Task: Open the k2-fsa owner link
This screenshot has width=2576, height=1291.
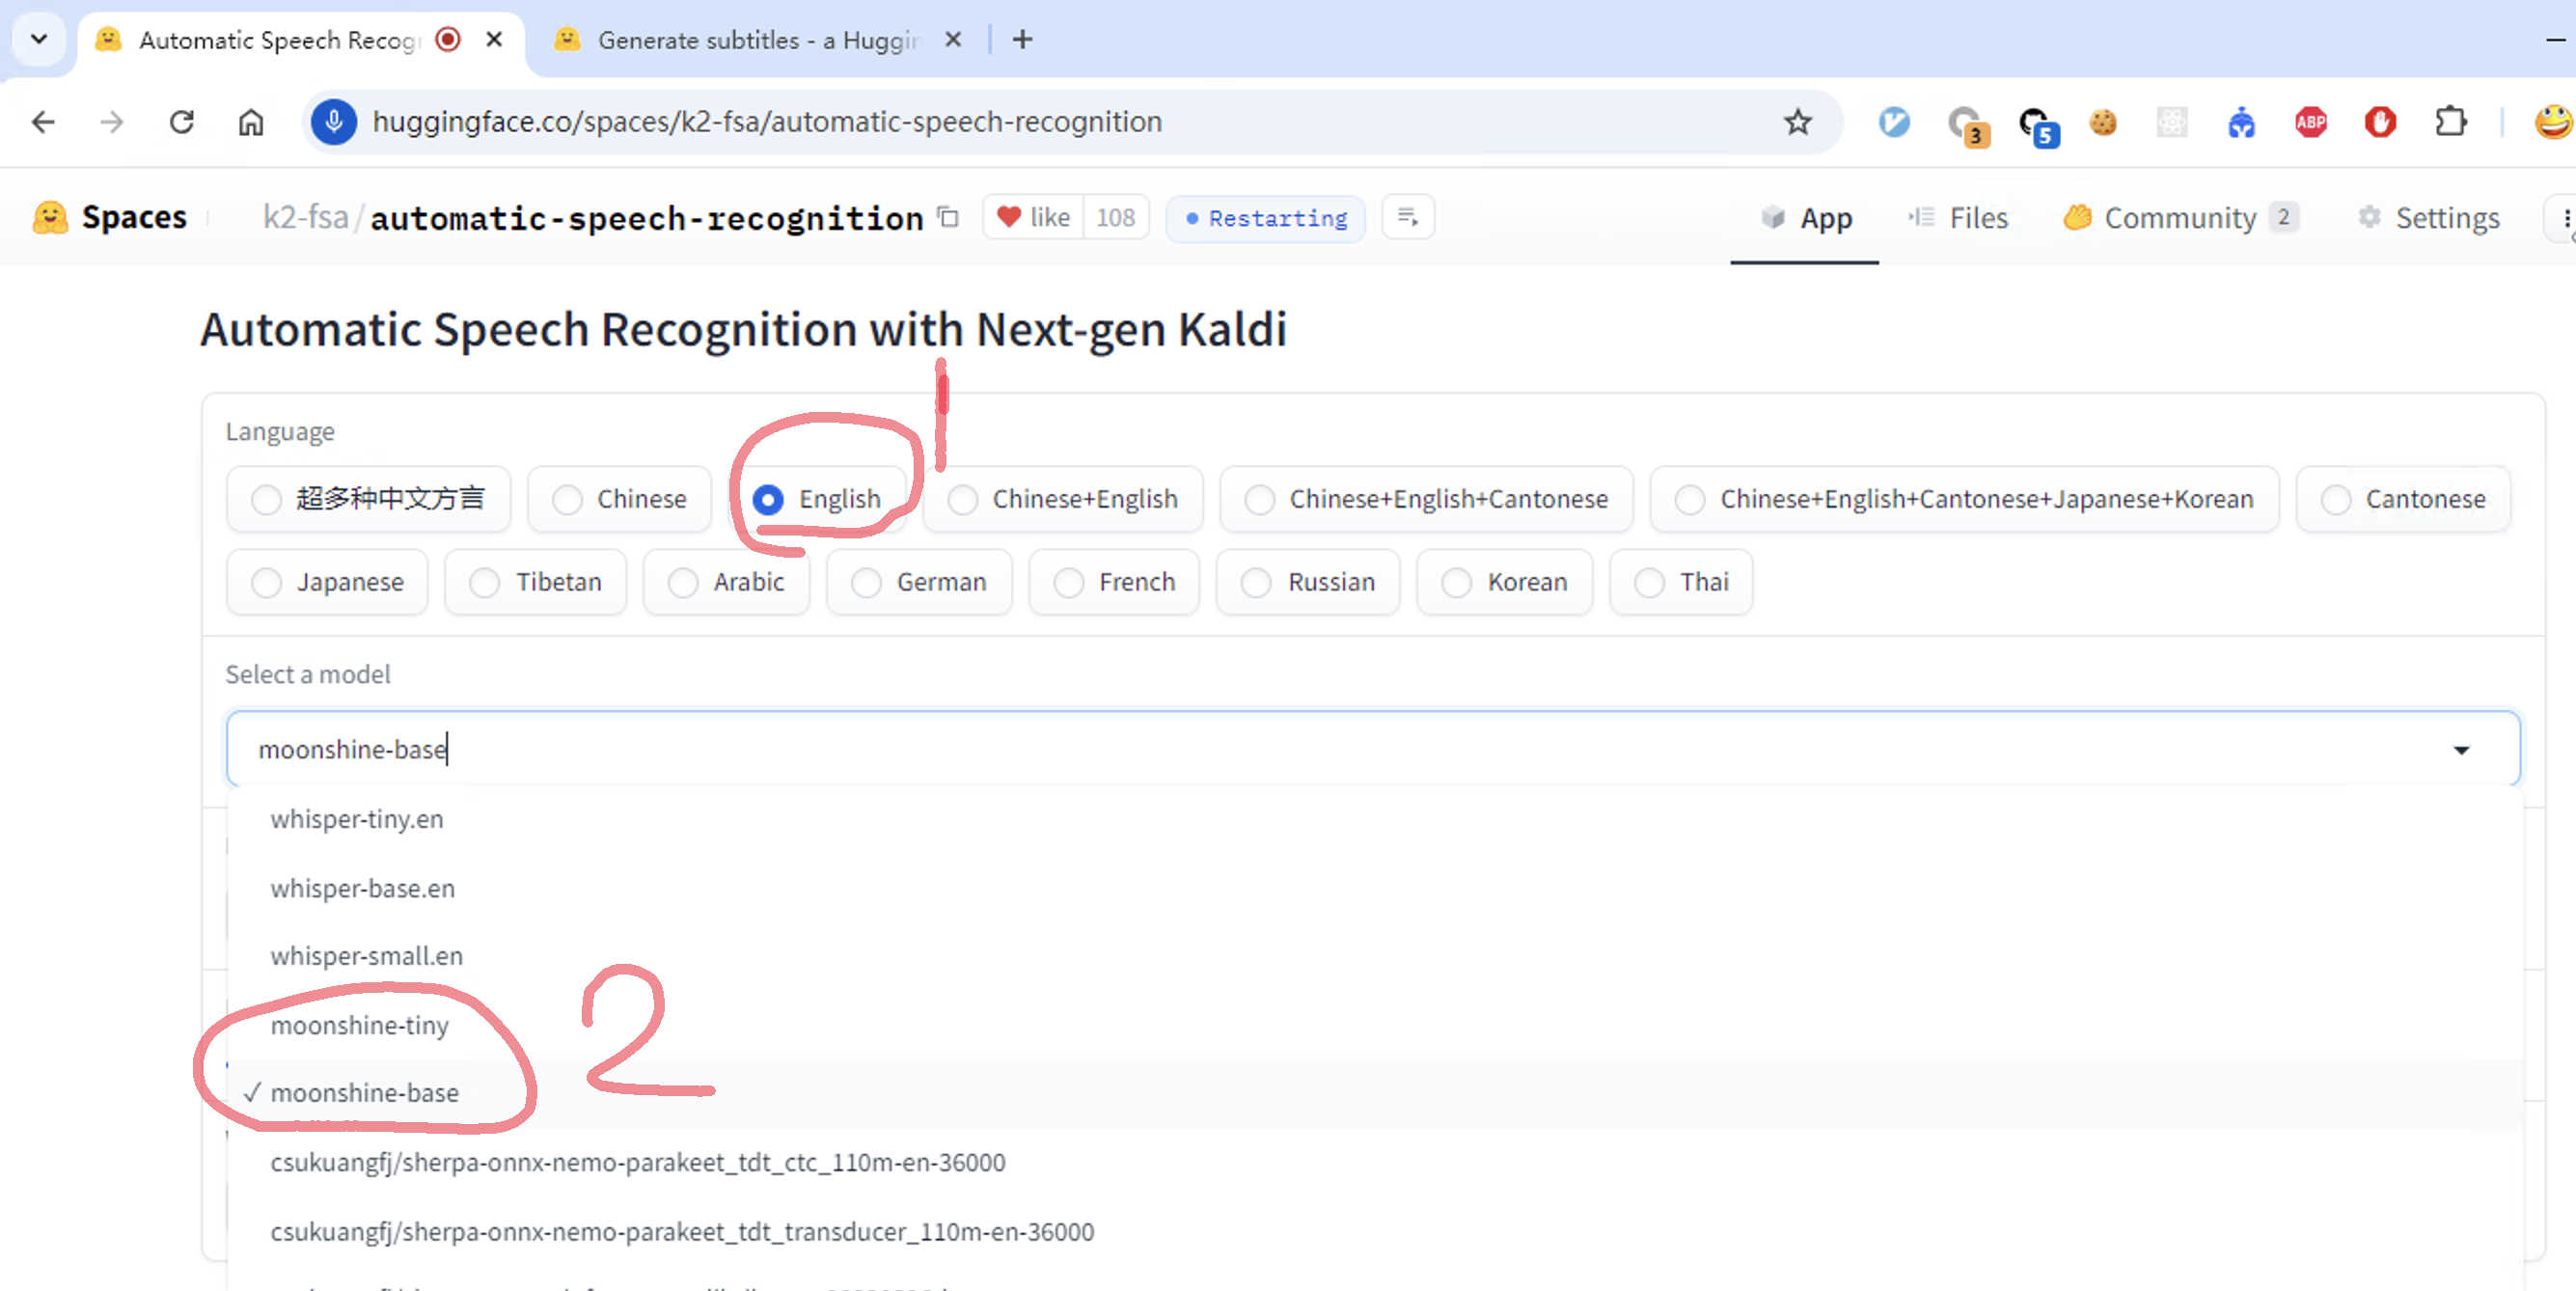Action: (x=305, y=217)
